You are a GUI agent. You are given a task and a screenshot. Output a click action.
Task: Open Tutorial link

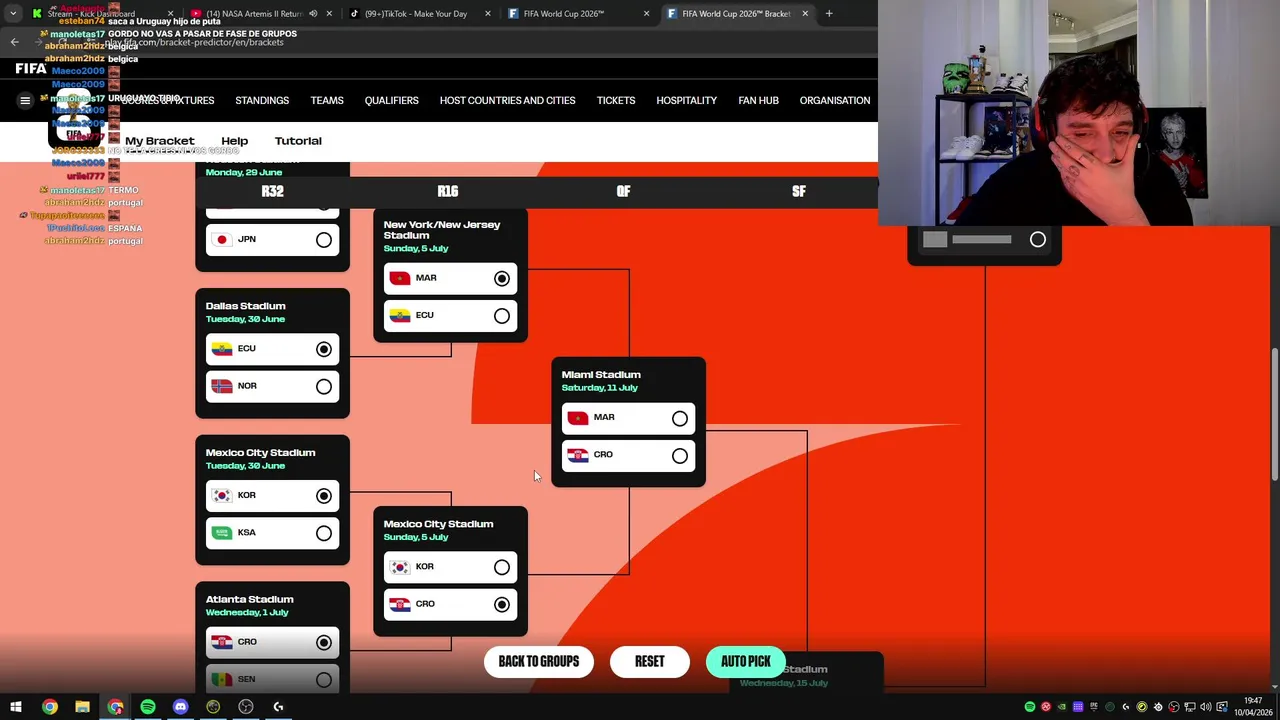click(298, 141)
